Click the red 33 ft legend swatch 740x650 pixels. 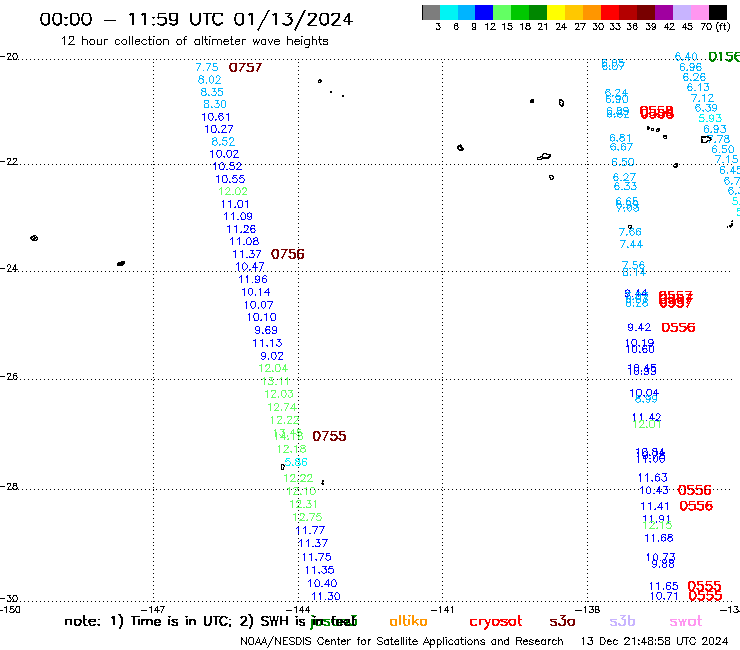coord(610,12)
